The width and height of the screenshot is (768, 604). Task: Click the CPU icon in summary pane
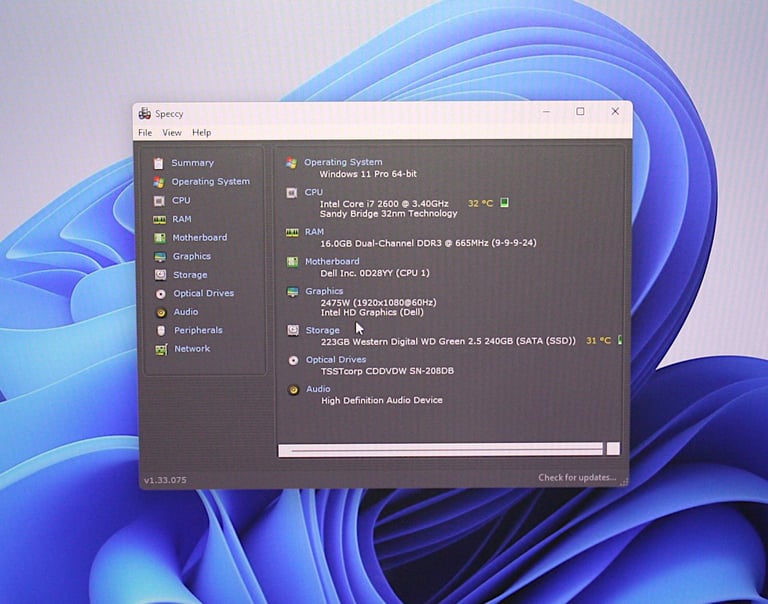tap(291, 193)
